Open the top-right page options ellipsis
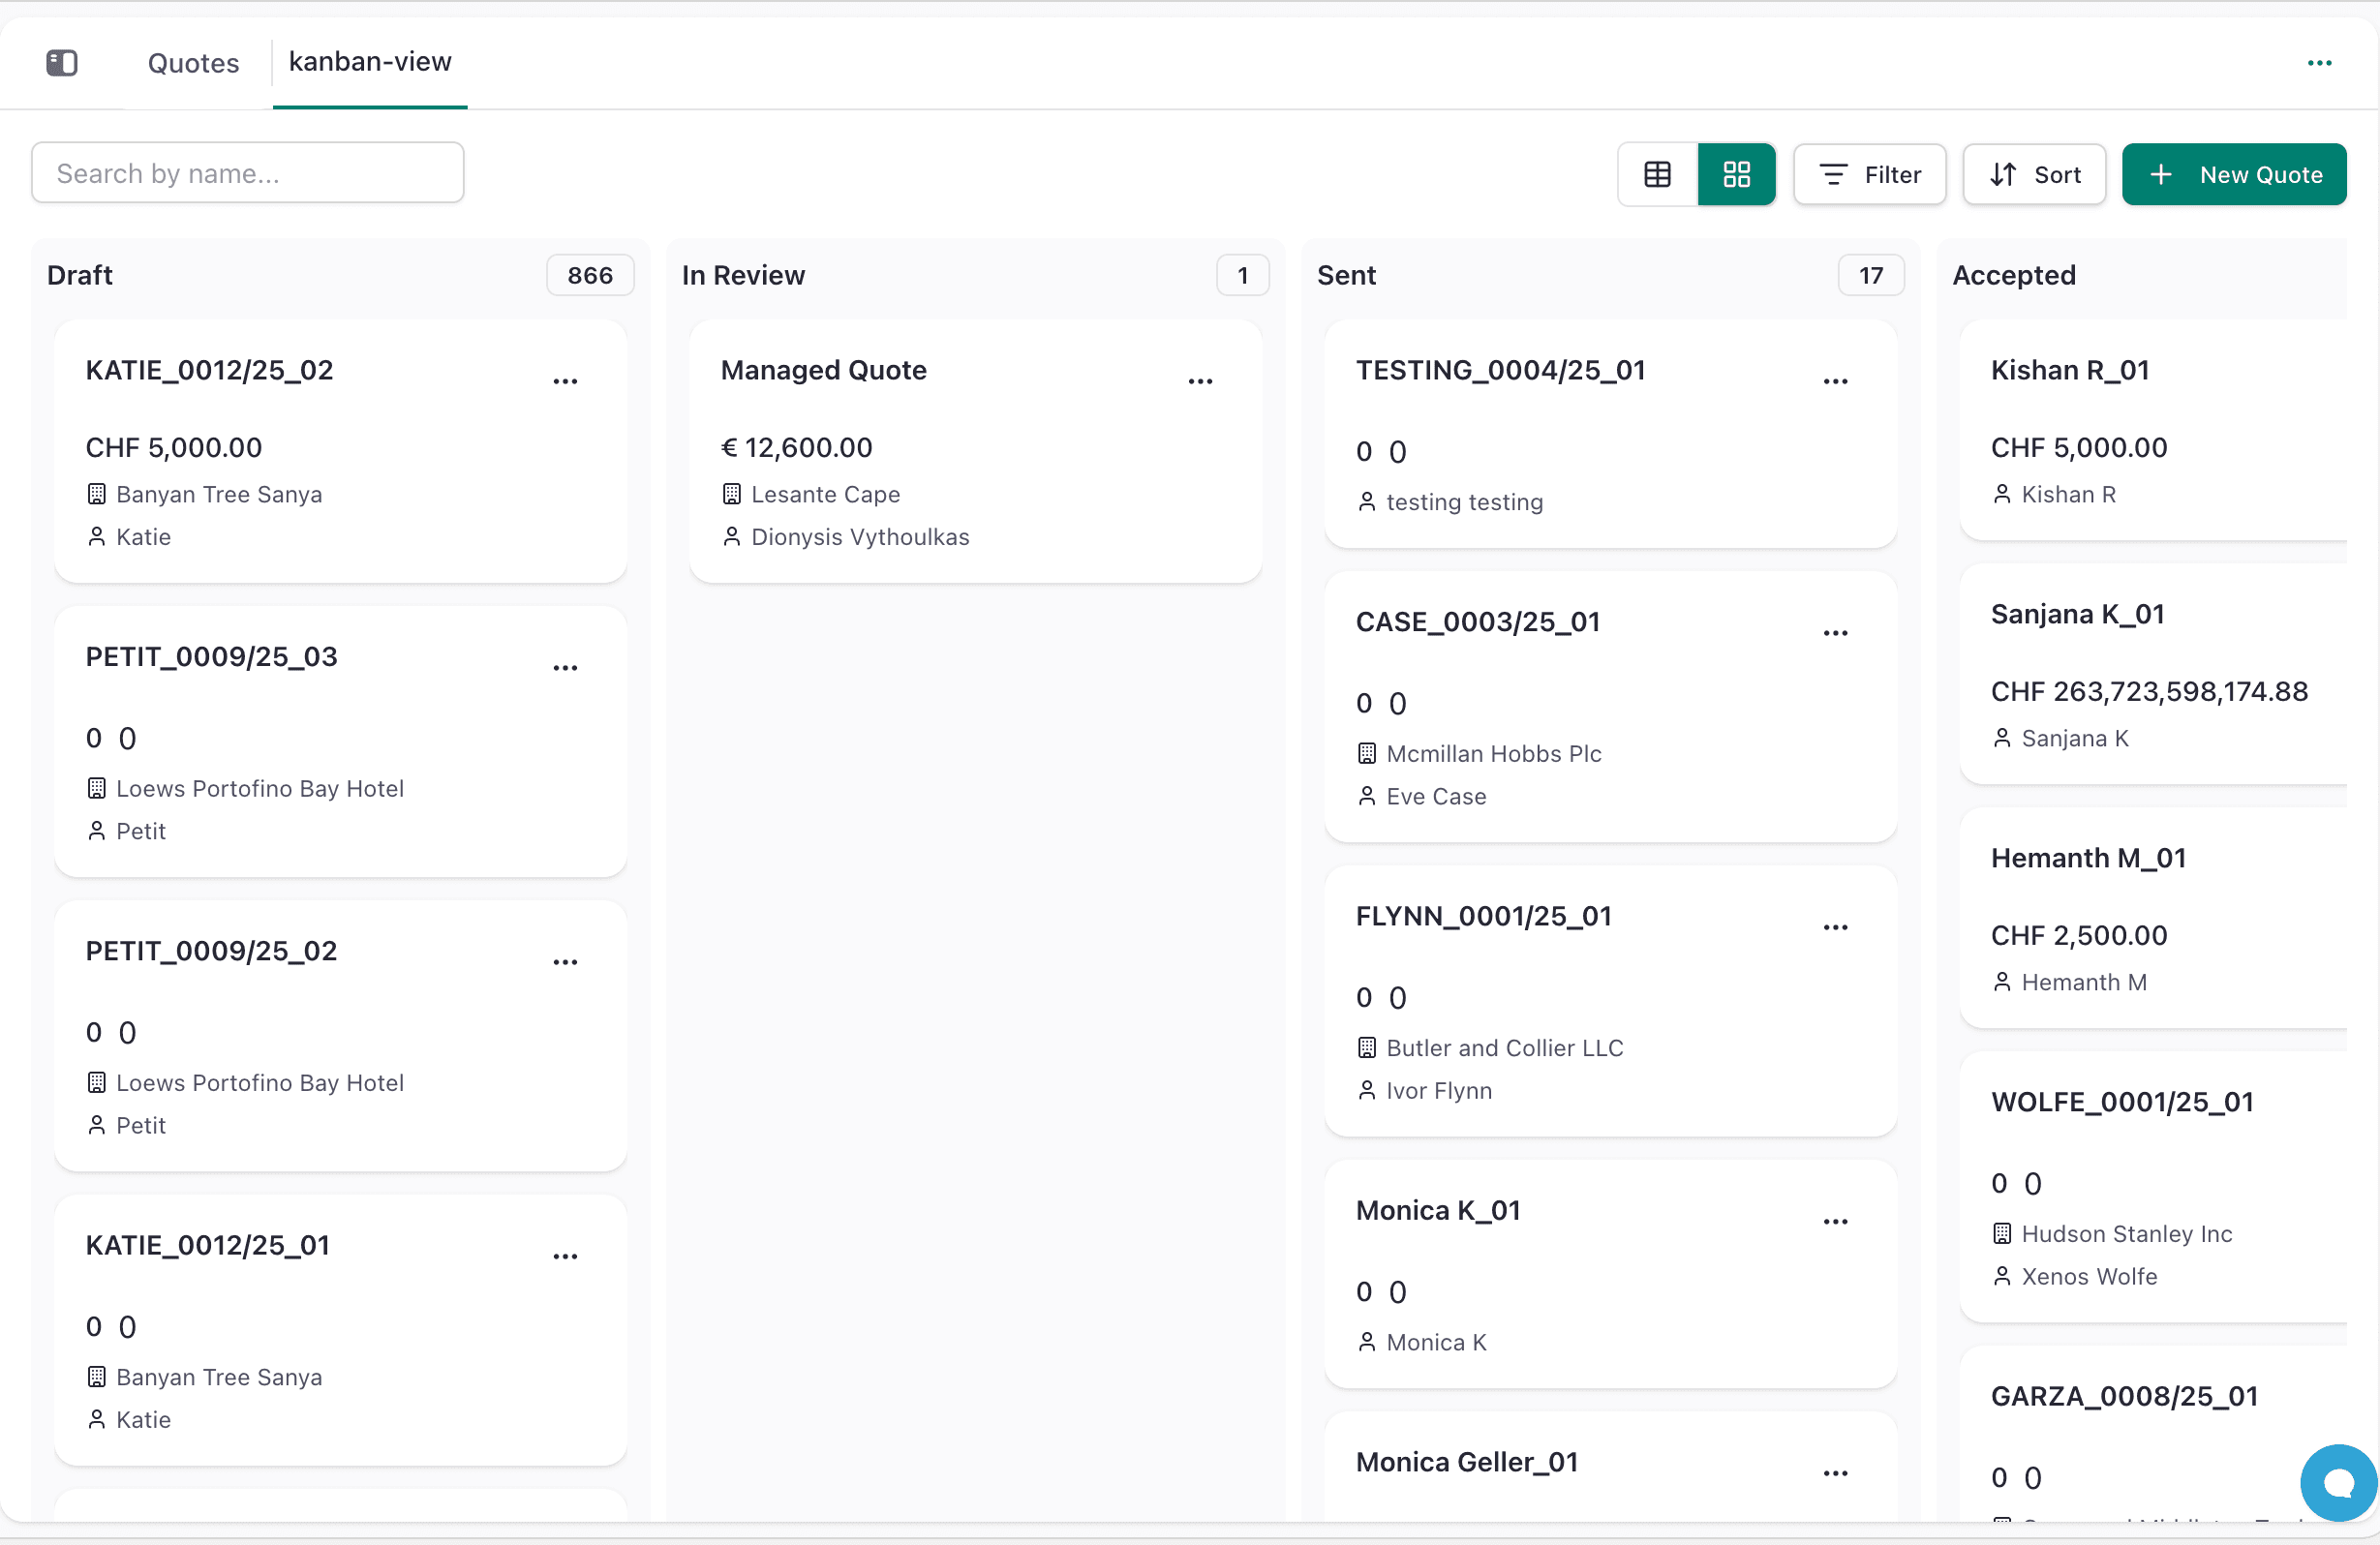The width and height of the screenshot is (2380, 1545). pos(2319,63)
